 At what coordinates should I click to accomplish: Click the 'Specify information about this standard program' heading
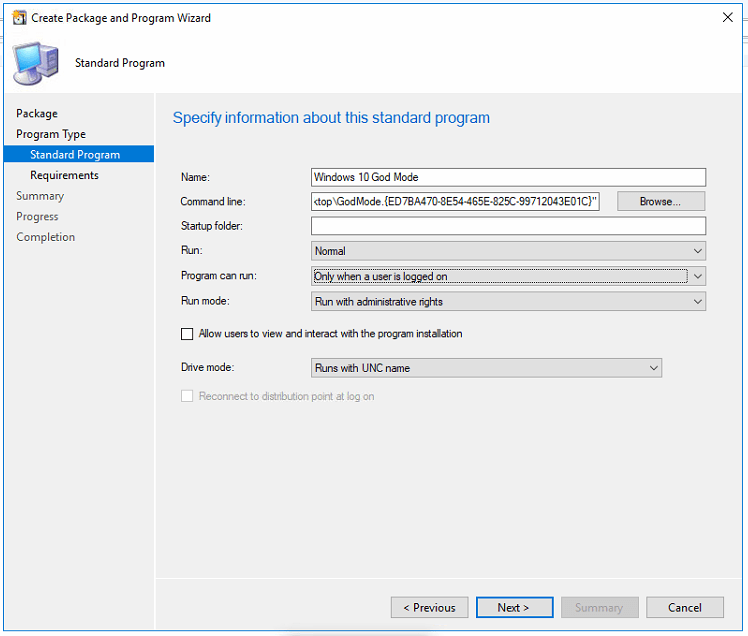(331, 118)
